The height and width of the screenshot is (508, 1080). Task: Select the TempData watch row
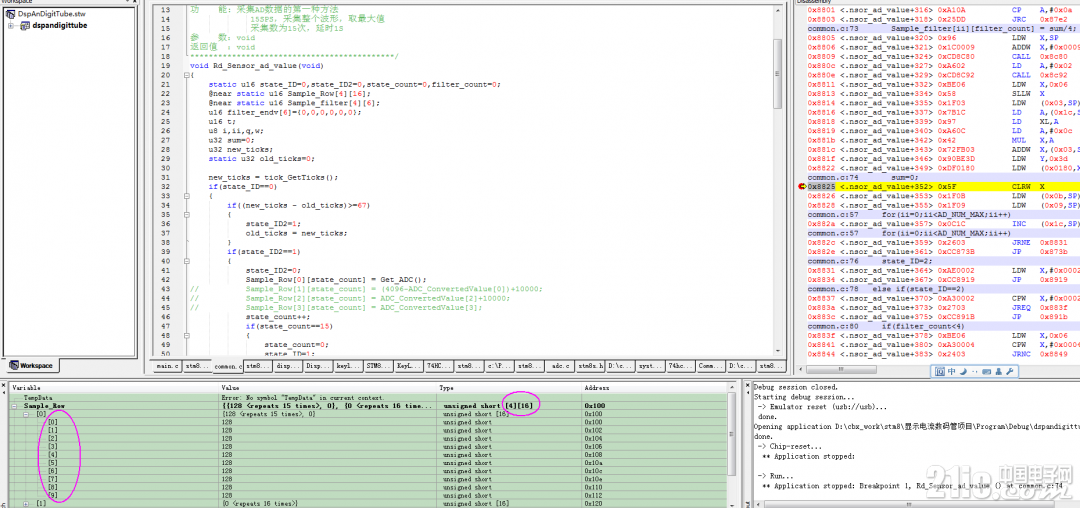pyautogui.click(x=368, y=398)
